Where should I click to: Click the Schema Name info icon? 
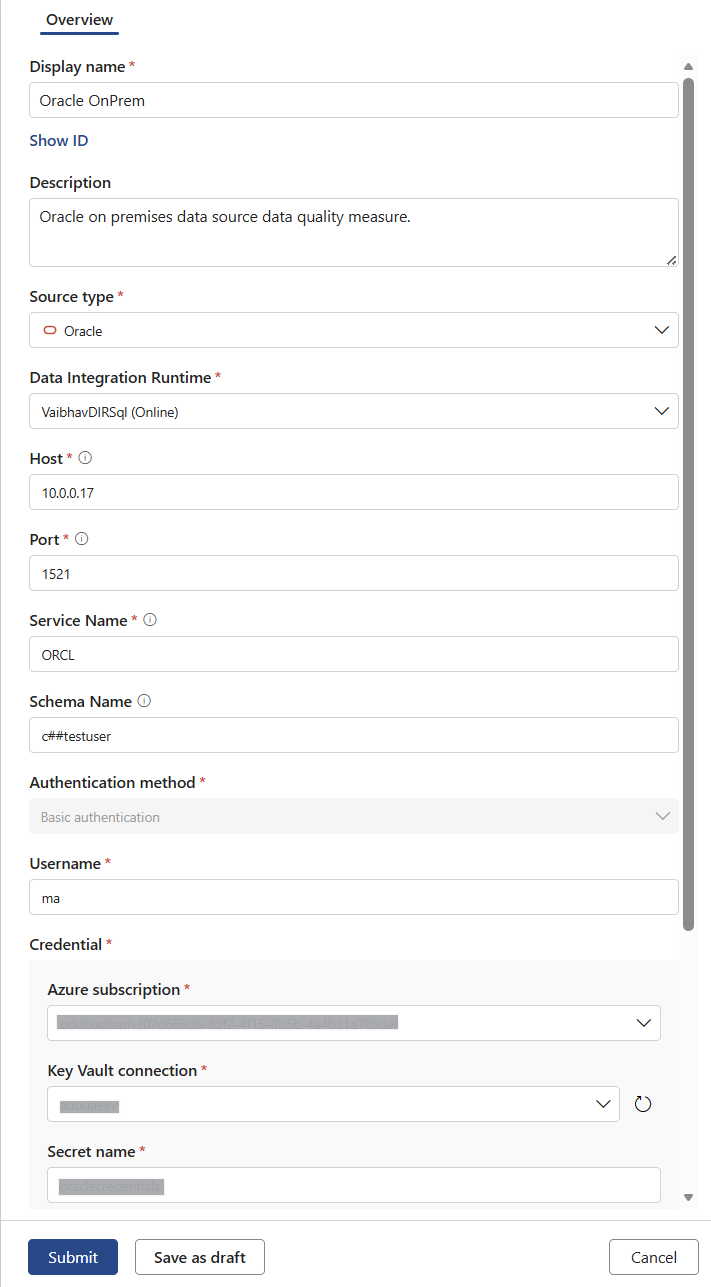[x=144, y=701]
